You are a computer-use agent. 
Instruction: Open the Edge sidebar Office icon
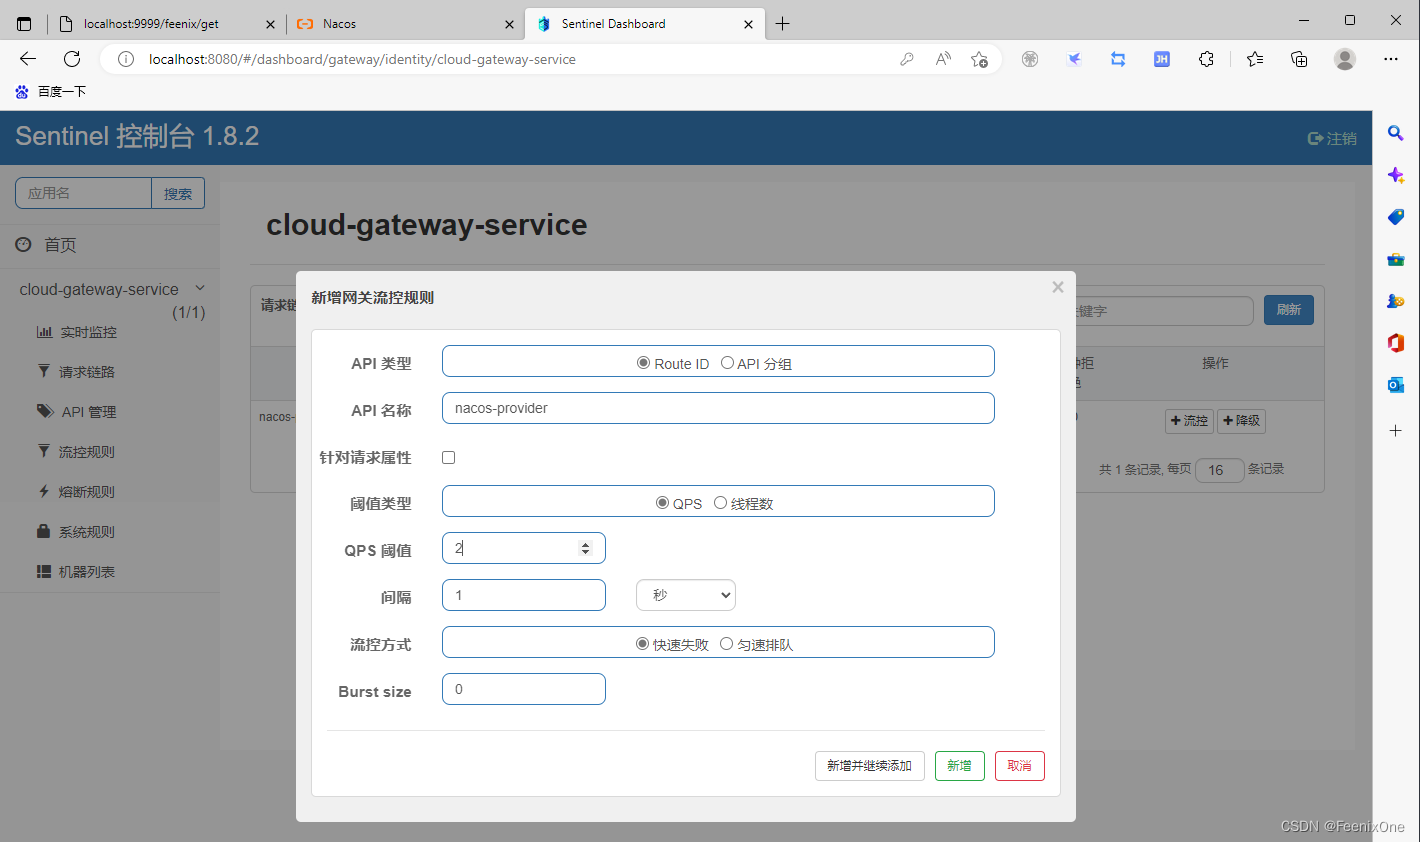pyautogui.click(x=1396, y=343)
